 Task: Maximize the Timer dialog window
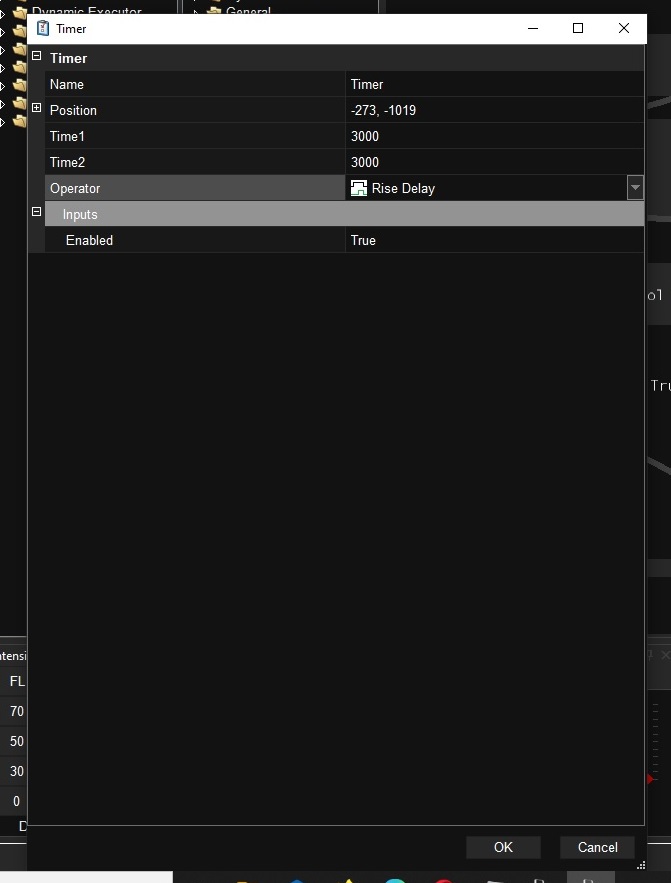coord(577,29)
